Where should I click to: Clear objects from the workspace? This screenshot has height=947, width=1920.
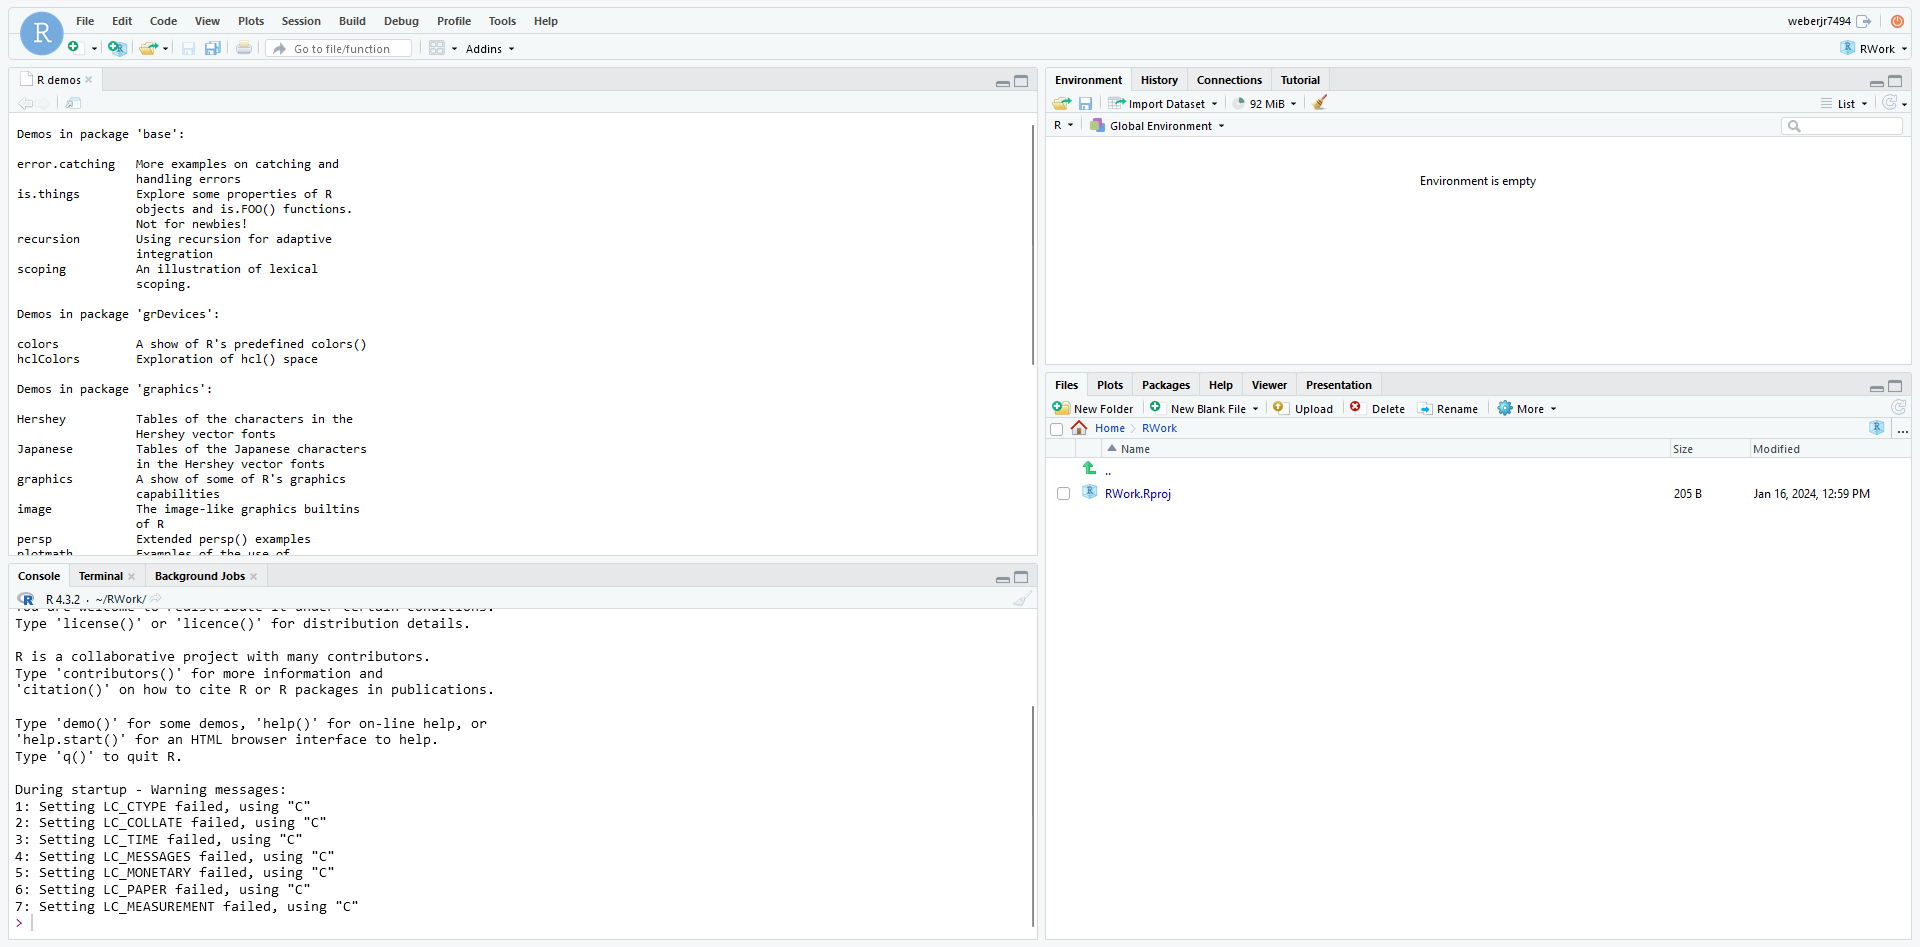1319,103
